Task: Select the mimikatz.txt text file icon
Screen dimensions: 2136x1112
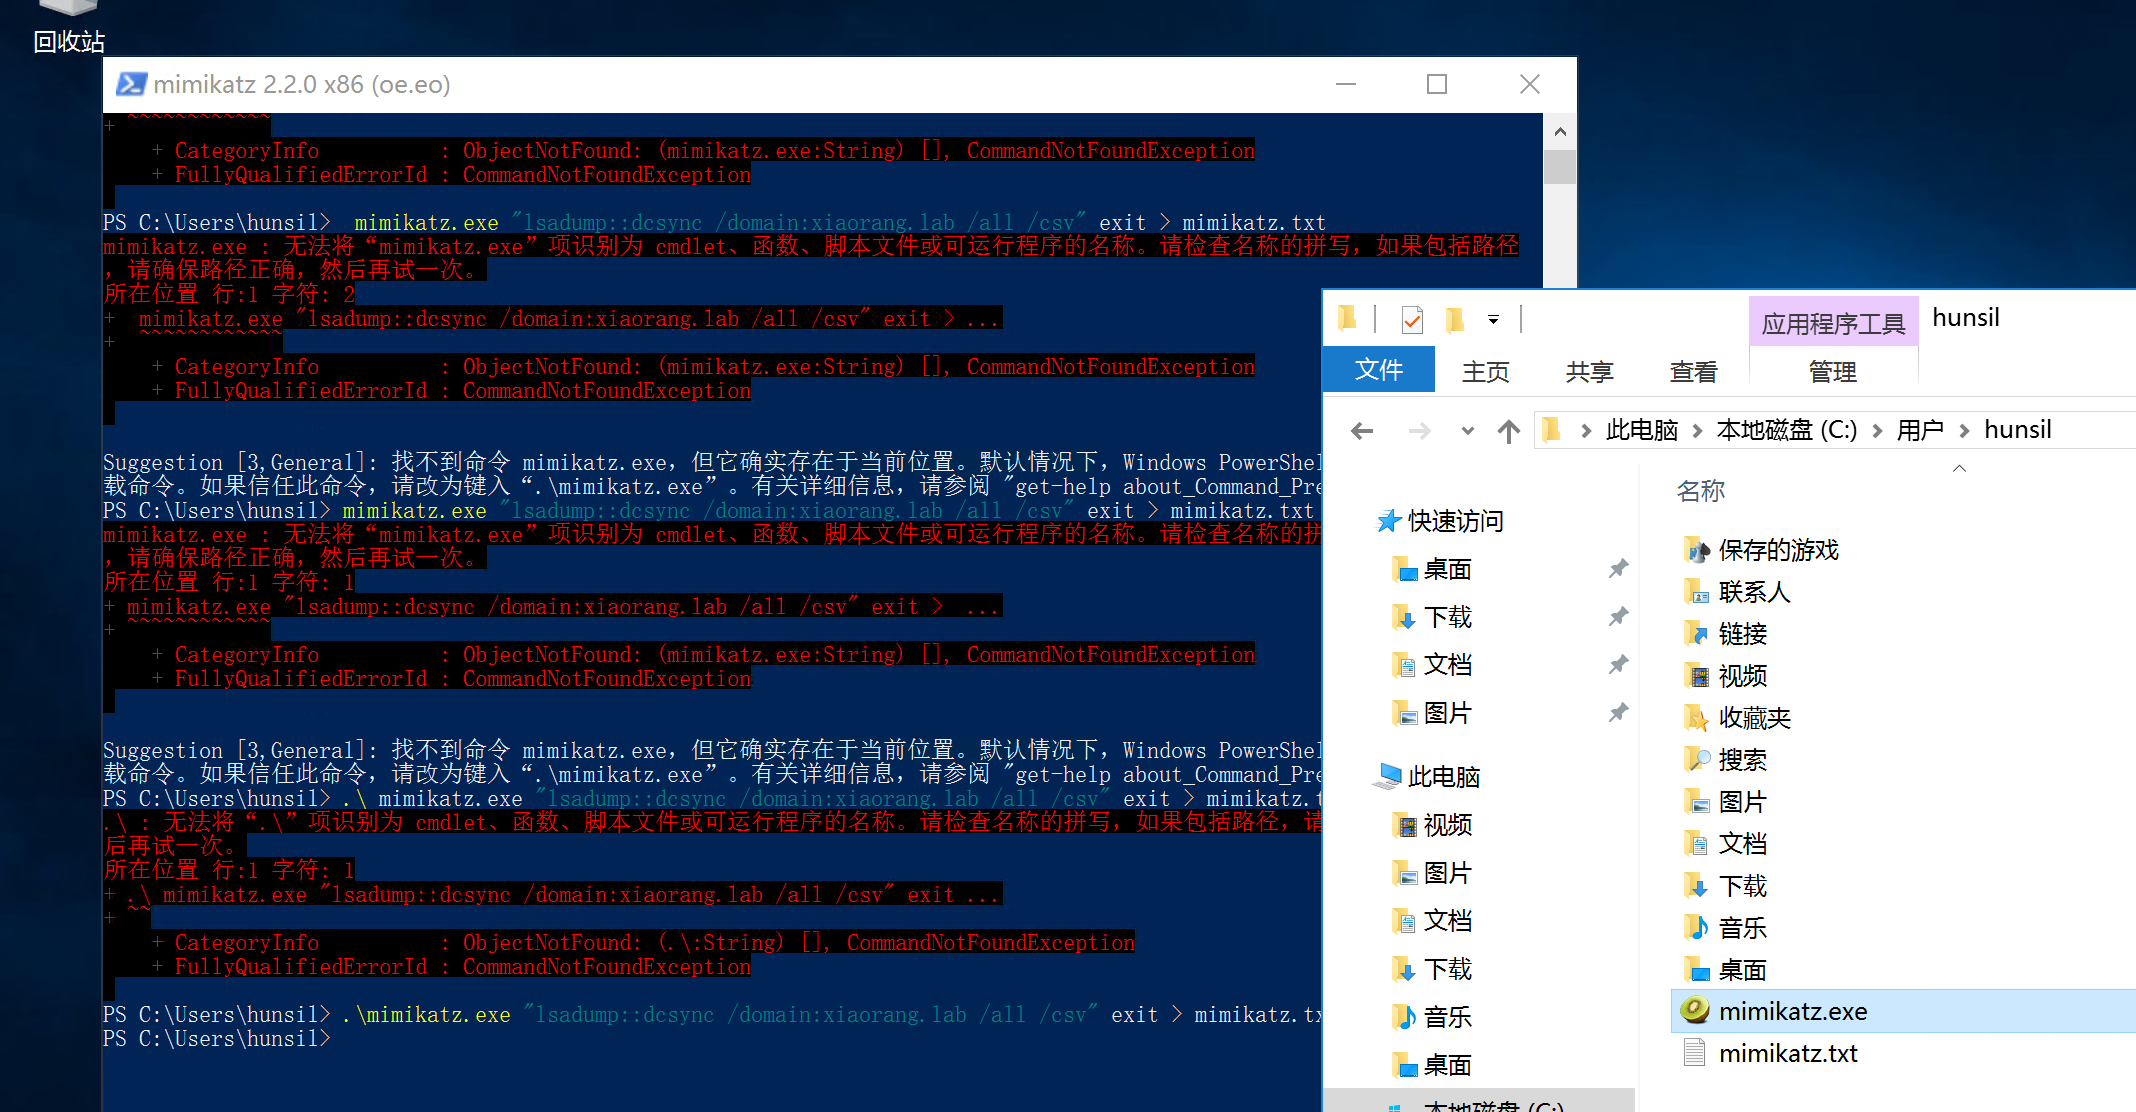Action: pyautogui.click(x=1695, y=1053)
